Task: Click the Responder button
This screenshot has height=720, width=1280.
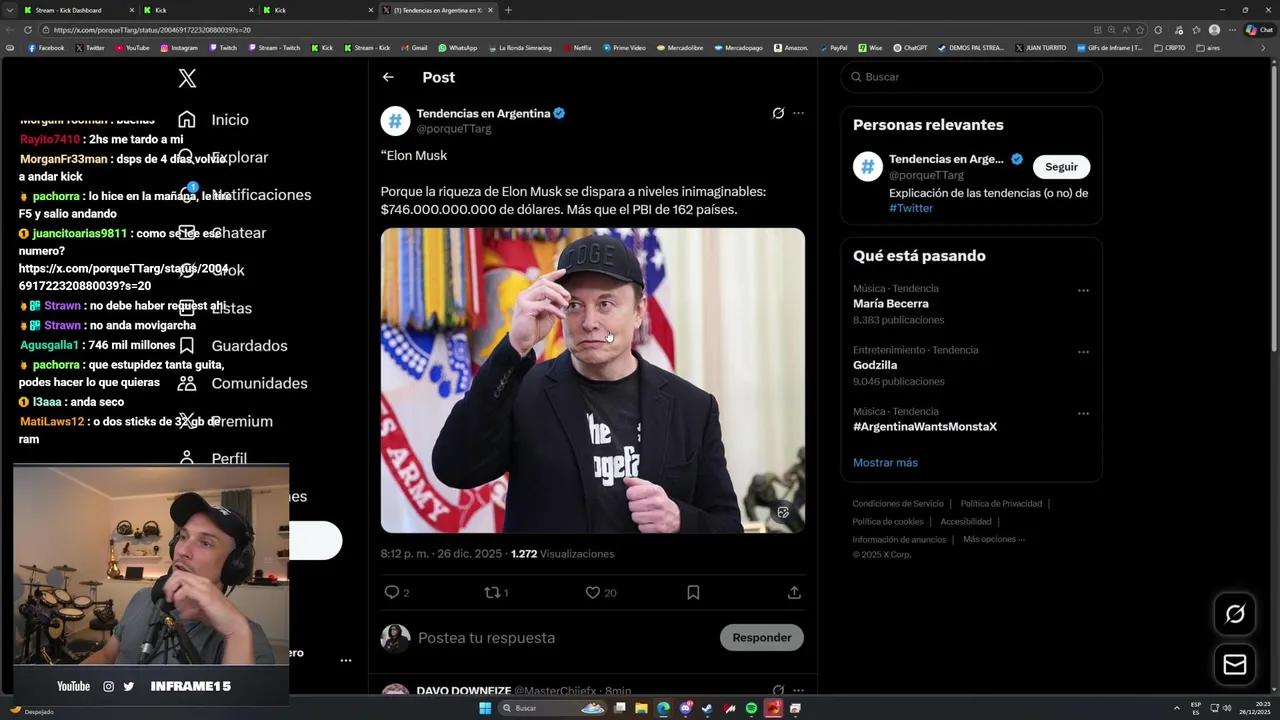Action: tap(761, 638)
